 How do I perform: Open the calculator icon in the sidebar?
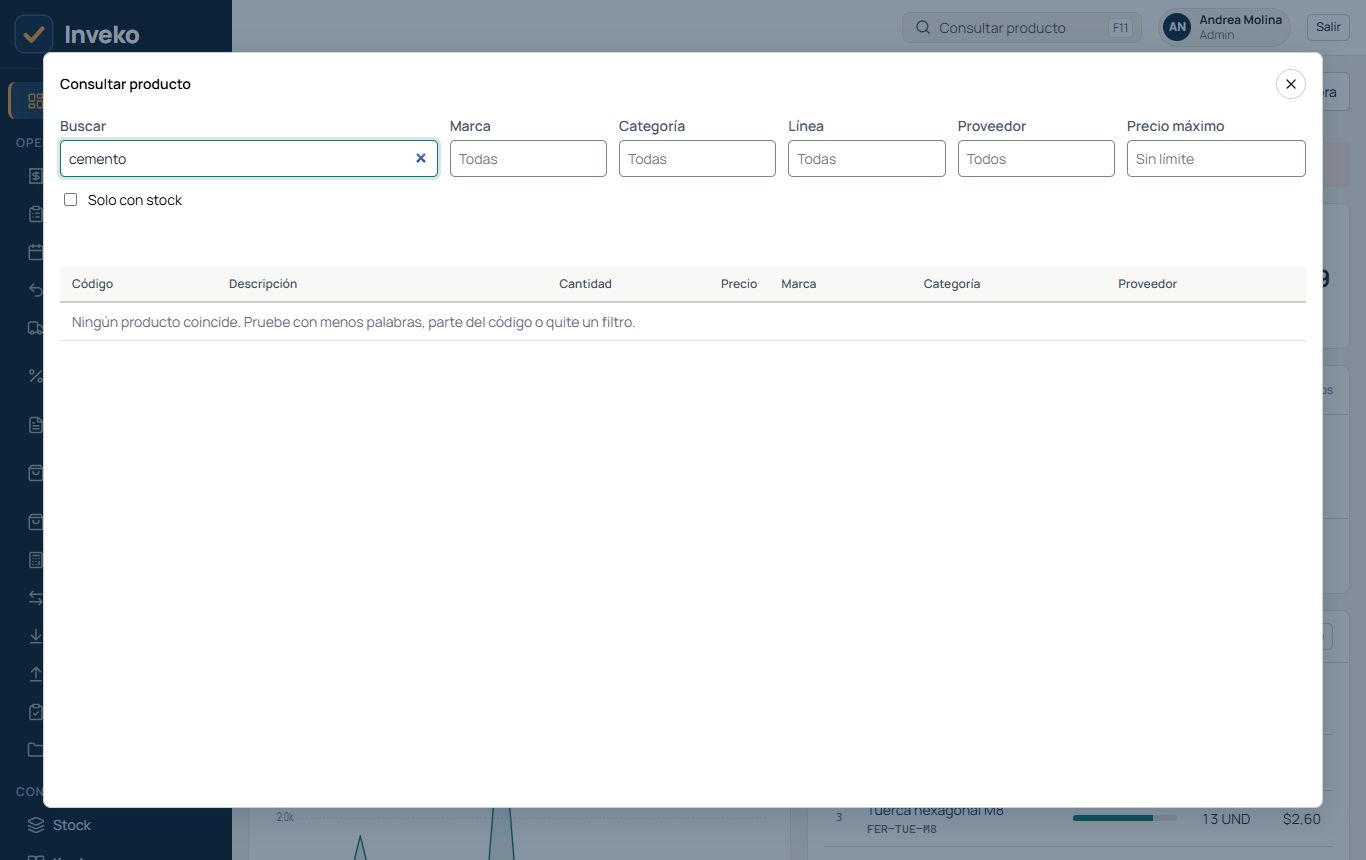tap(35, 560)
